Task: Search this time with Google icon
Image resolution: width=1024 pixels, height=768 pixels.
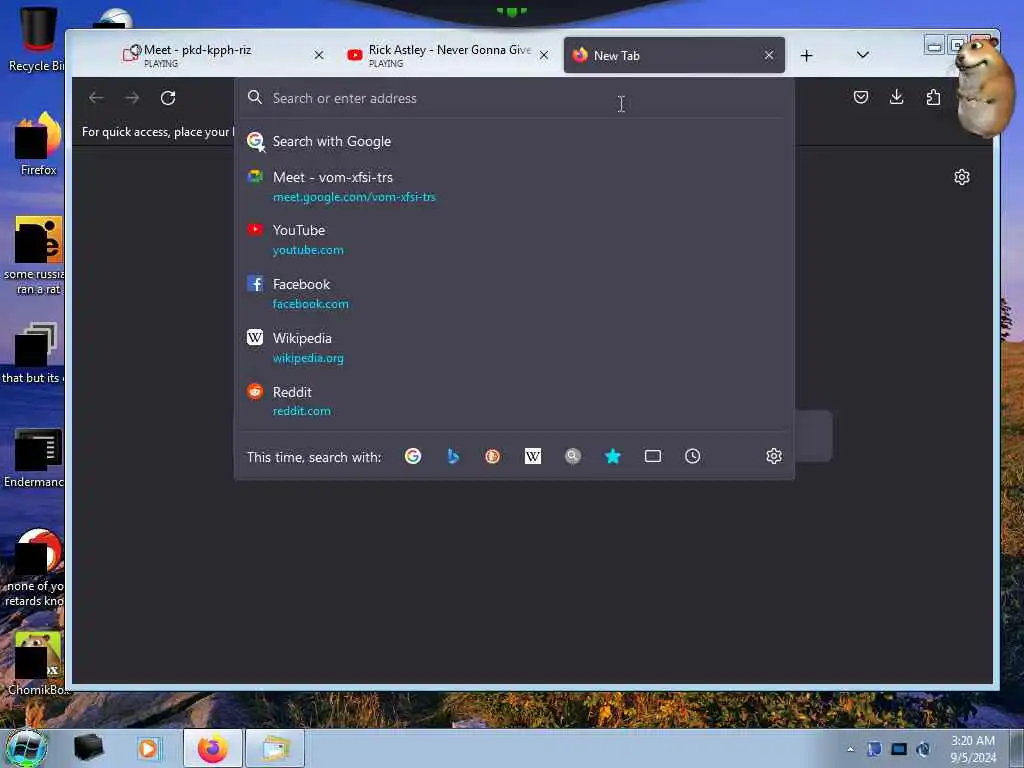Action: (x=413, y=456)
